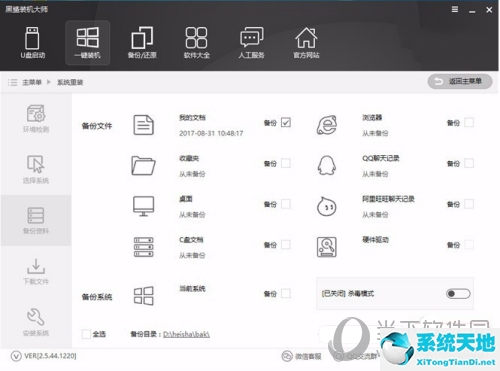Check 硬件驱动 backup checkbox
The width and height of the screenshot is (500, 371).
pyautogui.click(x=469, y=245)
